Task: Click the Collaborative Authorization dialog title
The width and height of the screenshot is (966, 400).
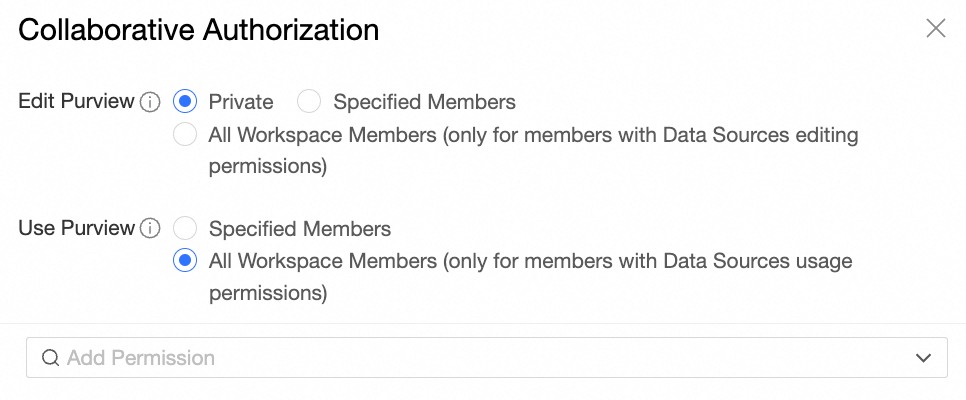Action: pyautogui.click(x=198, y=30)
